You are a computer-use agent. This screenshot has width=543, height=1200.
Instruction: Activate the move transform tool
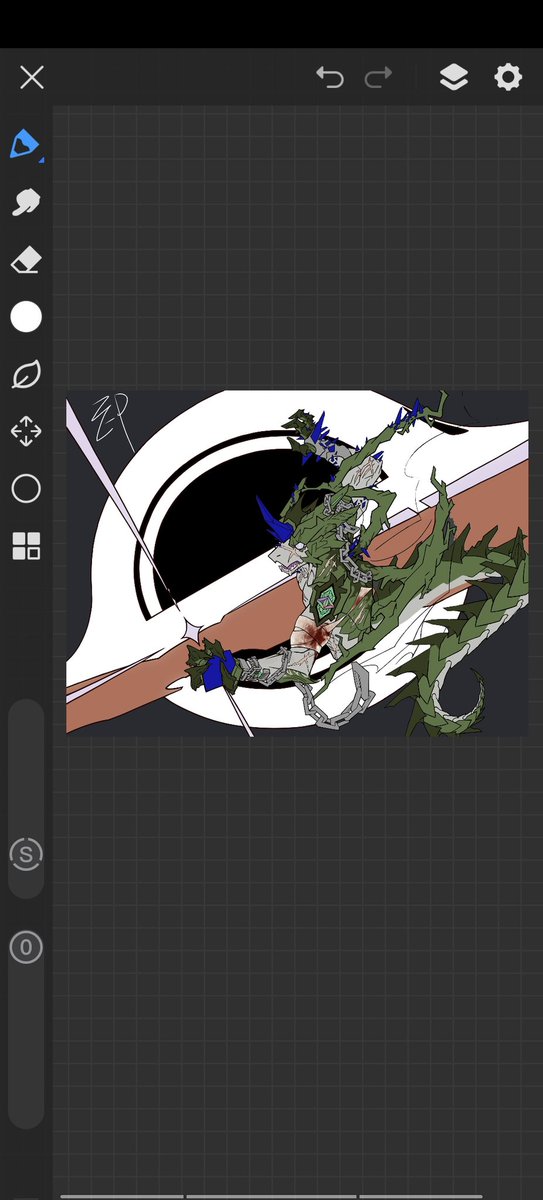26,432
